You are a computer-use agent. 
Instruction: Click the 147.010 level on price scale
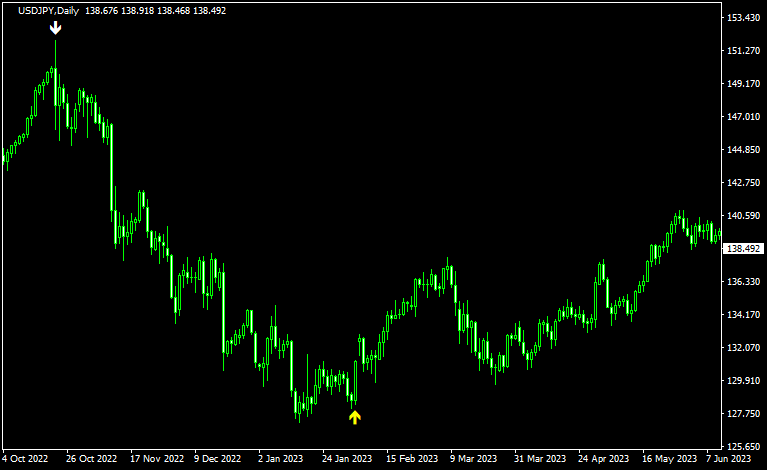coord(742,117)
